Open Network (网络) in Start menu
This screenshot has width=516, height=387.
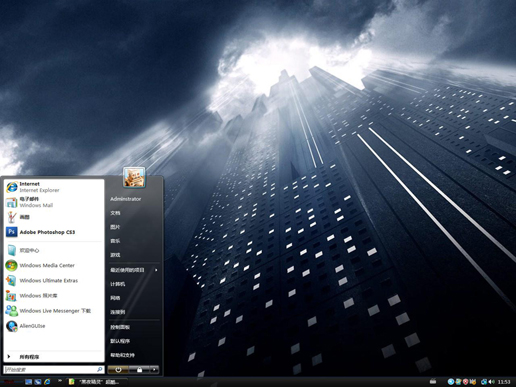click(x=115, y=298)
